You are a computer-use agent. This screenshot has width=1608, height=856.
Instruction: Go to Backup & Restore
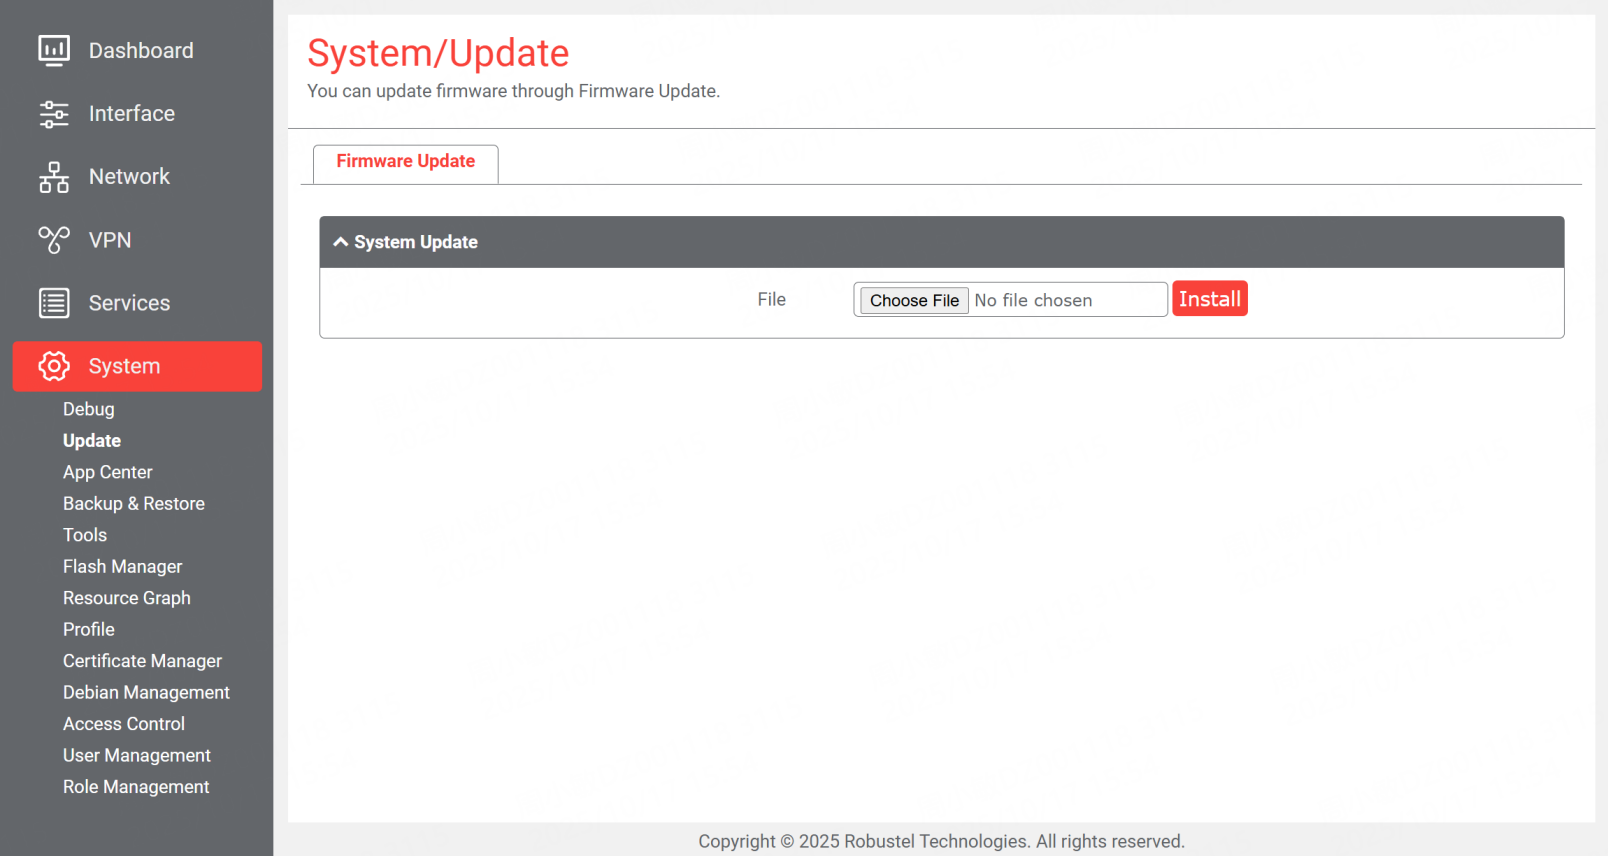click(x=134, y=504)
